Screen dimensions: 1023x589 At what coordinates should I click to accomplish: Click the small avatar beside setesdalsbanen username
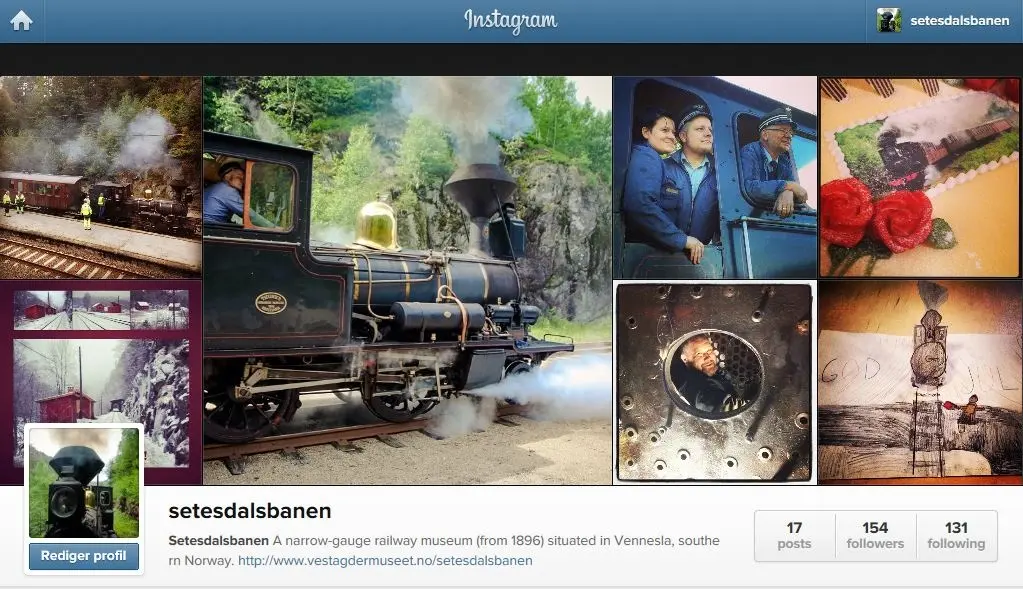[889, 21]
